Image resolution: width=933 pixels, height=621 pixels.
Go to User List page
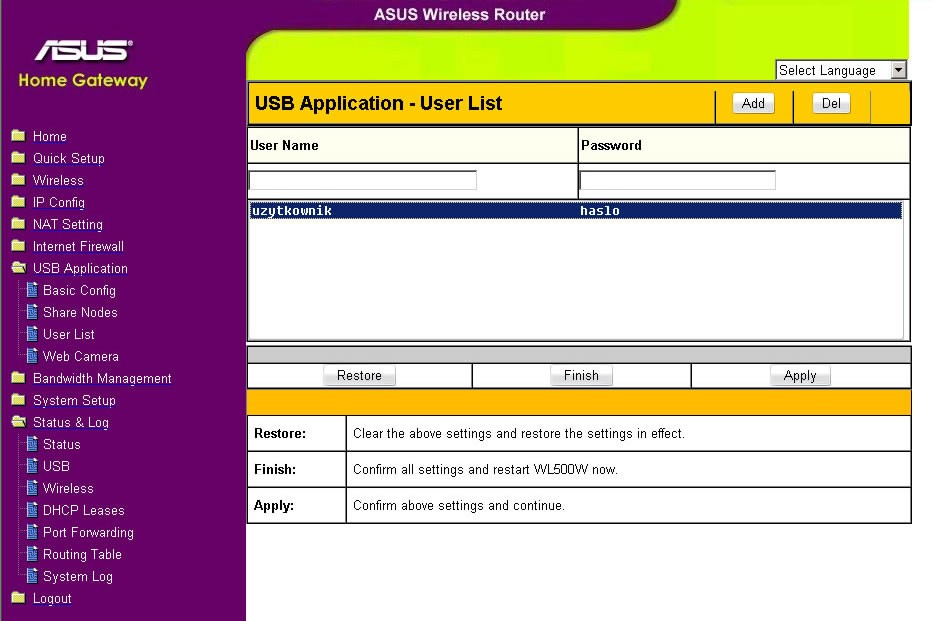pos(69,334)
